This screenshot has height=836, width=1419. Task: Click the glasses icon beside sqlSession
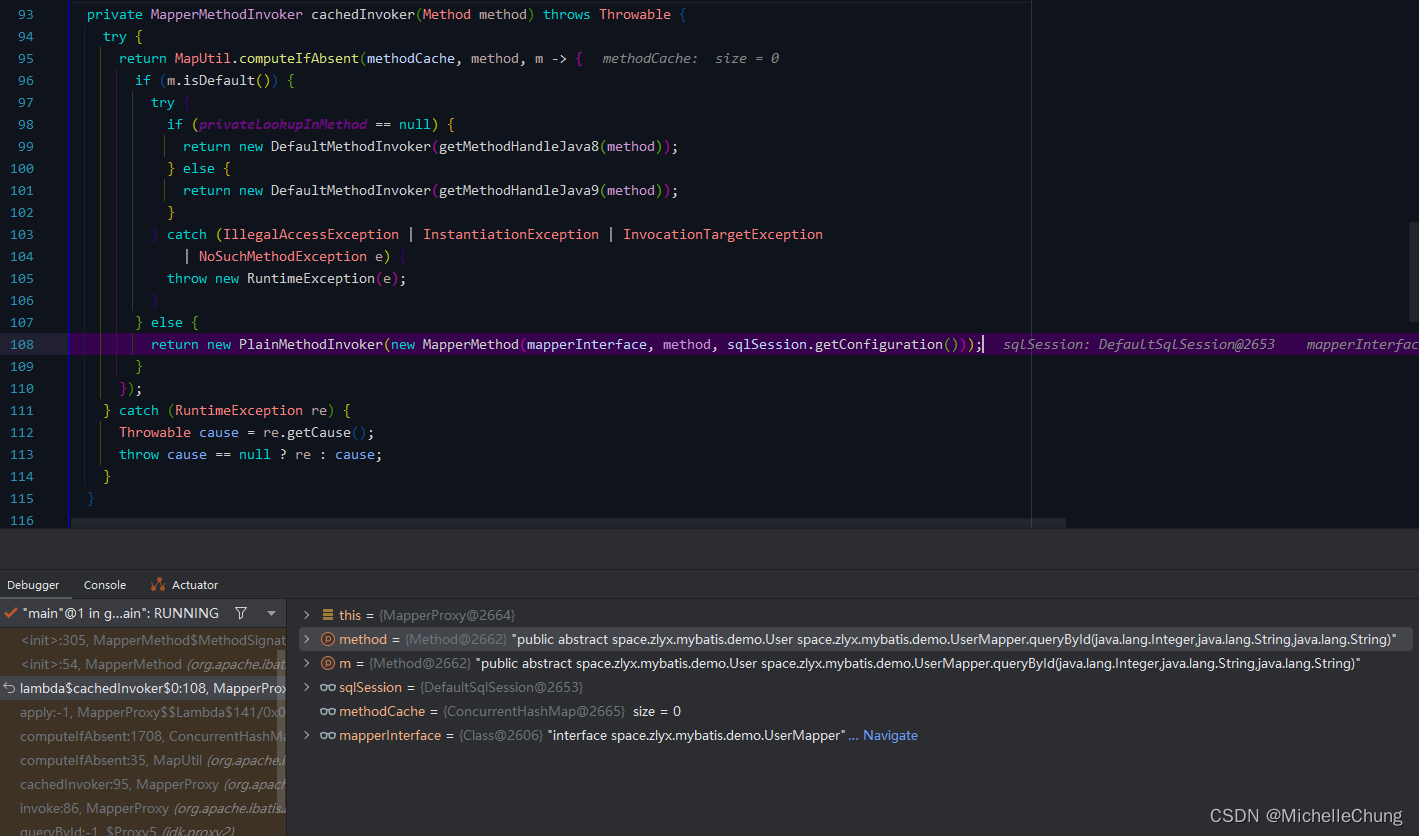[x=327, y=687]
